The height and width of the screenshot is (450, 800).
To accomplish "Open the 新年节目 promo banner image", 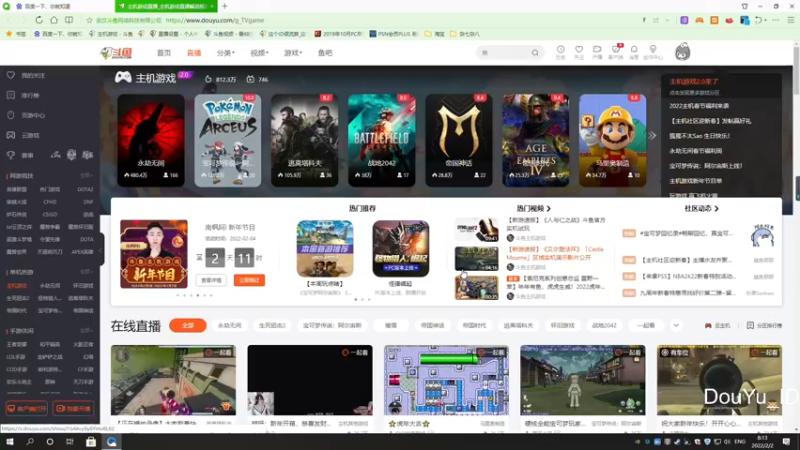I will point(154,254).
